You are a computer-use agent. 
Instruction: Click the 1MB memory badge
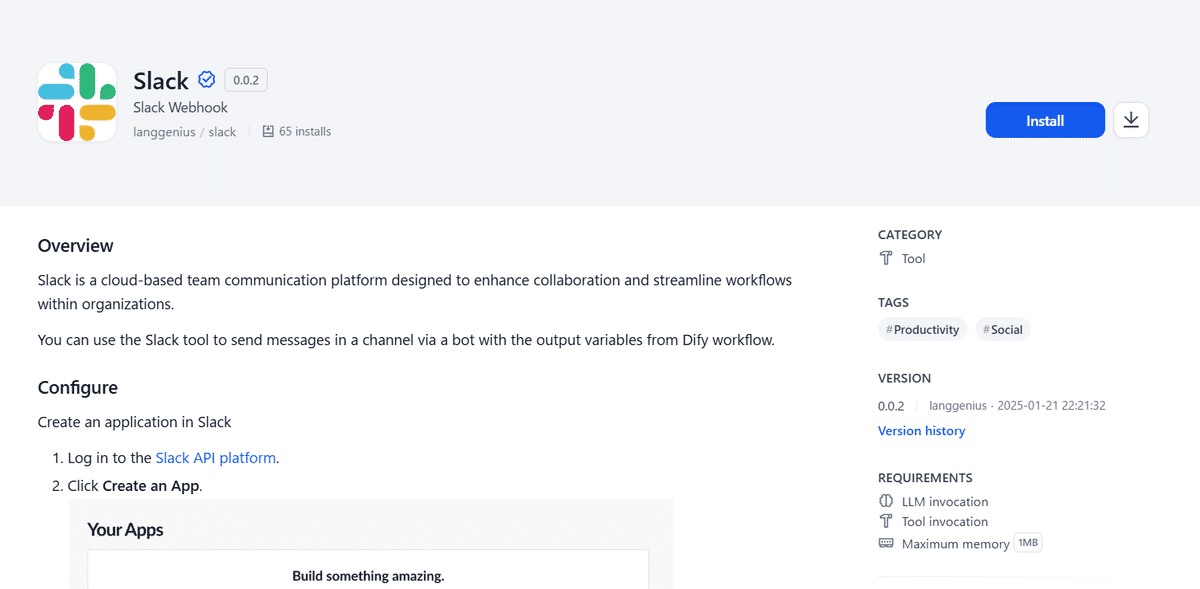[1027, 543]
